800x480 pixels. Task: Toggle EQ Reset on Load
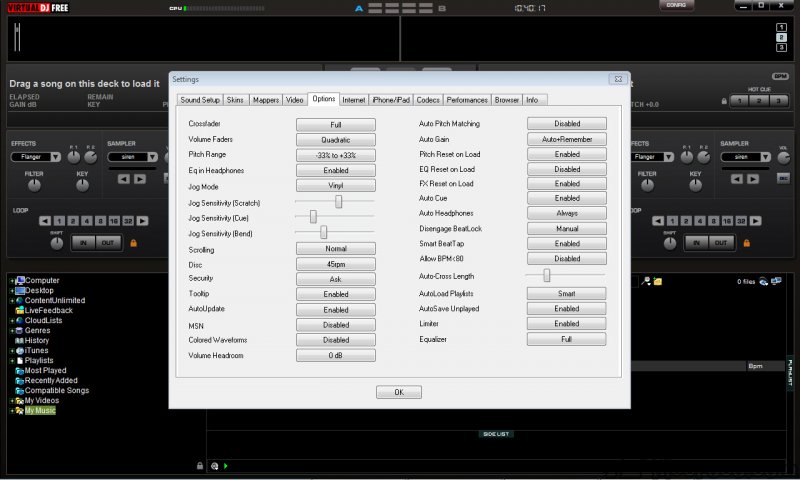567,169
